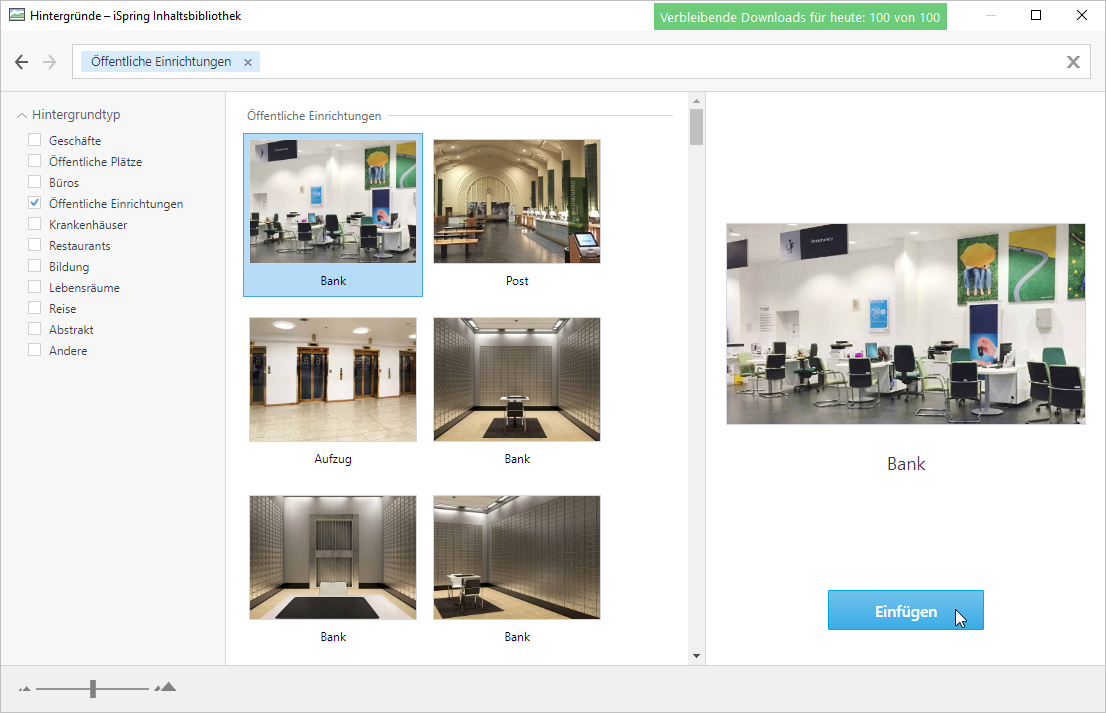Adjust the thumbnail size slider handle
Image resolution: width=1106 pixels, height=713 pixels.
[x=92, y=688]
